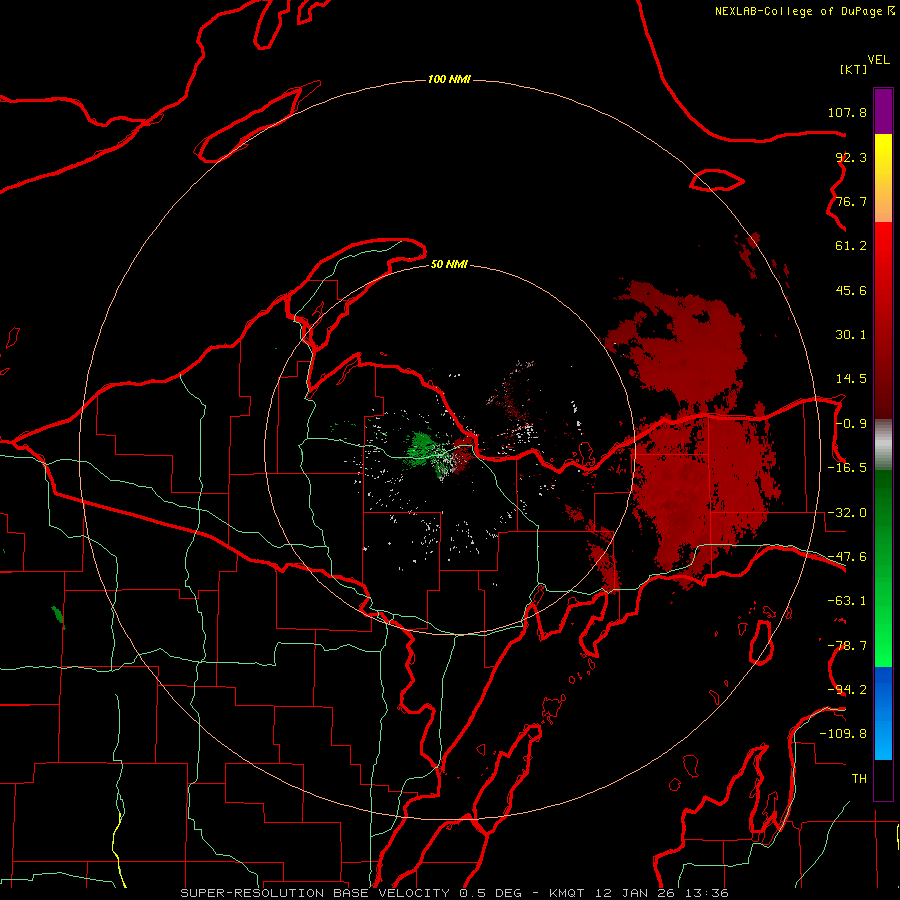The width and height of the screenshot is (900, 900).
Task: Click the -47.6 velocity scale value
Action: tap(847, 557)
